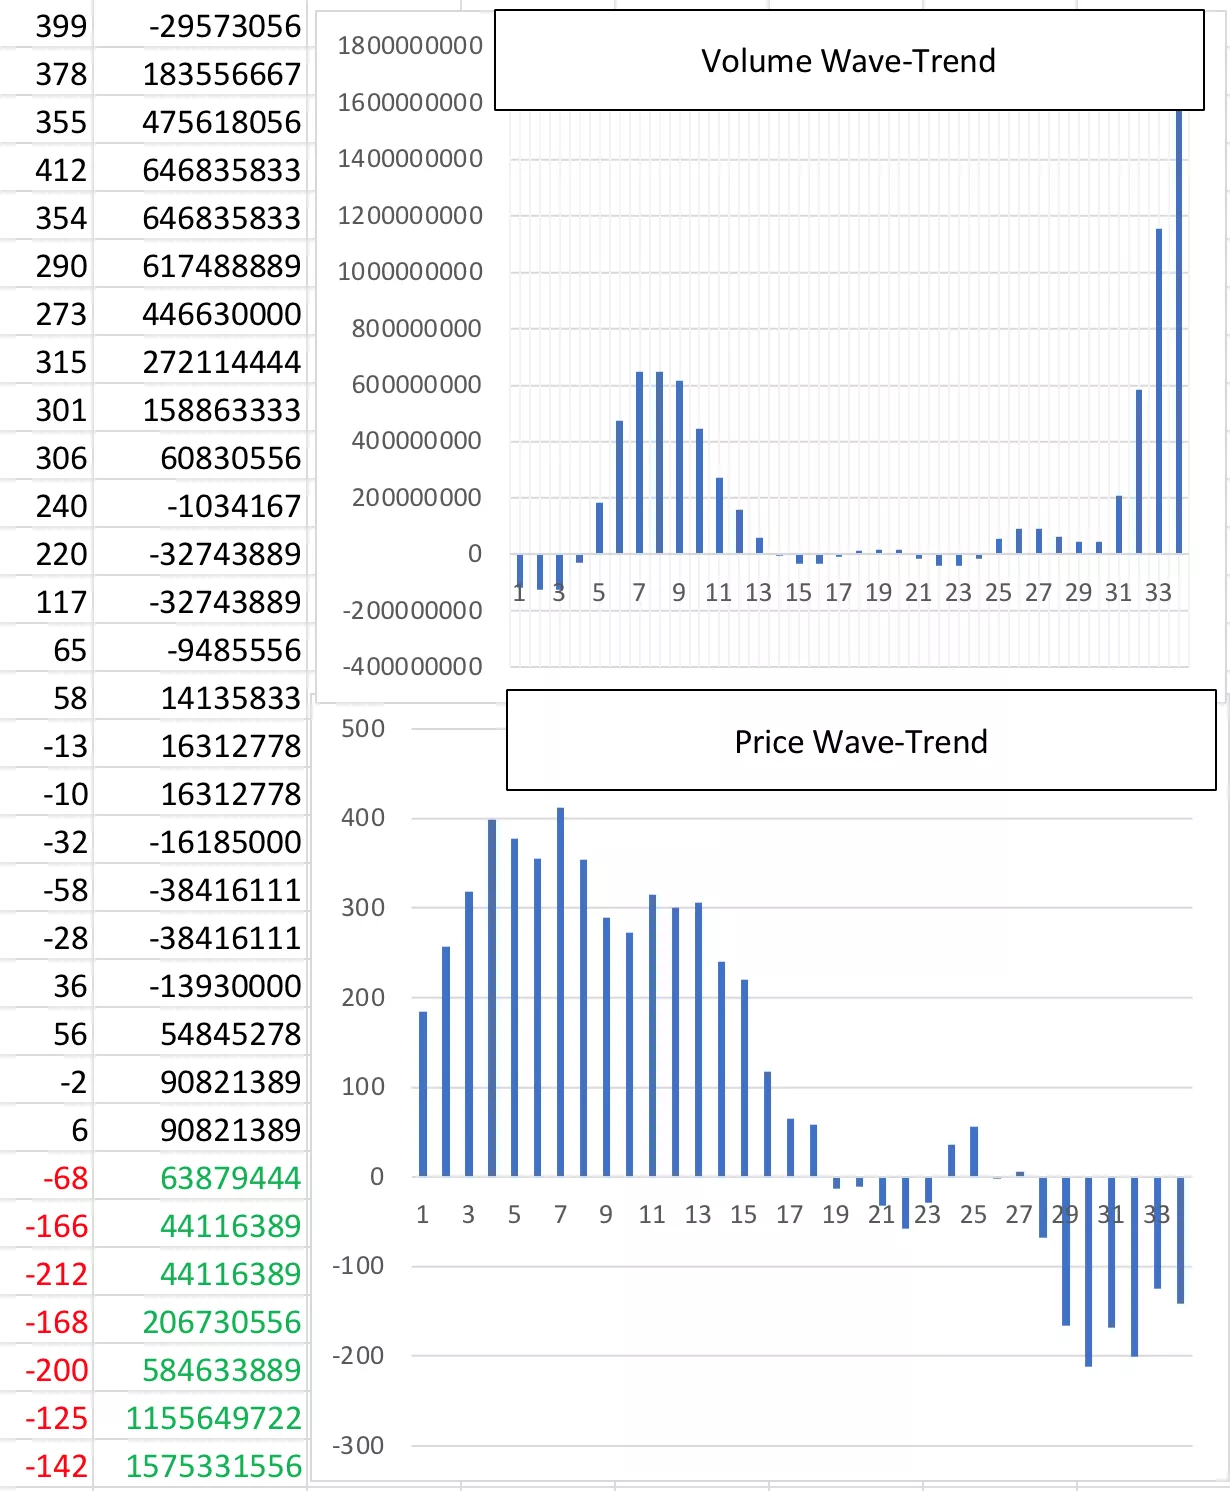
Task: Select the price cell with value 412
Action: pos(61,171)
